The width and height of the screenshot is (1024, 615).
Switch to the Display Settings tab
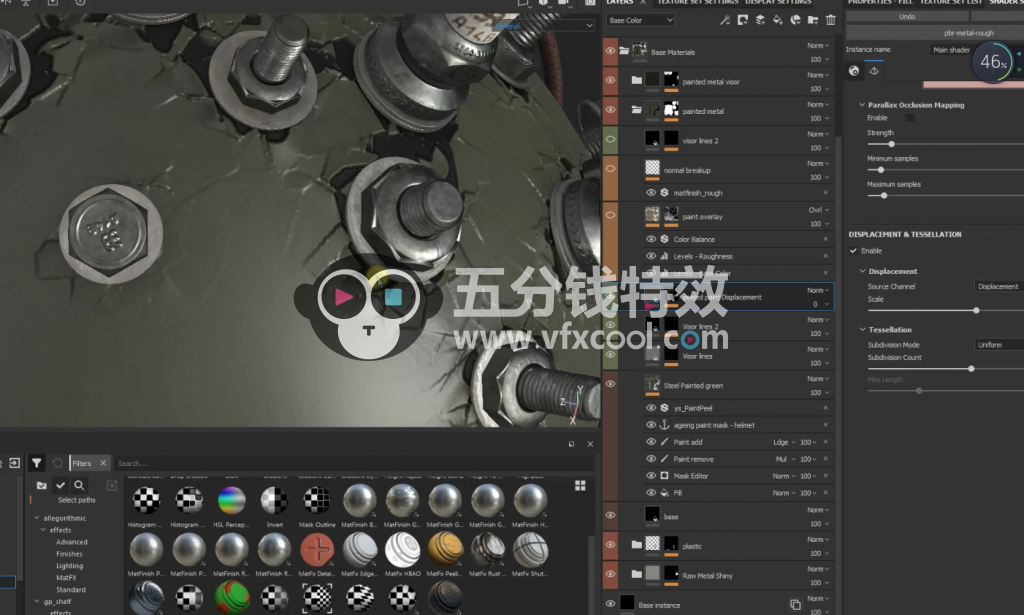point(778,3)
